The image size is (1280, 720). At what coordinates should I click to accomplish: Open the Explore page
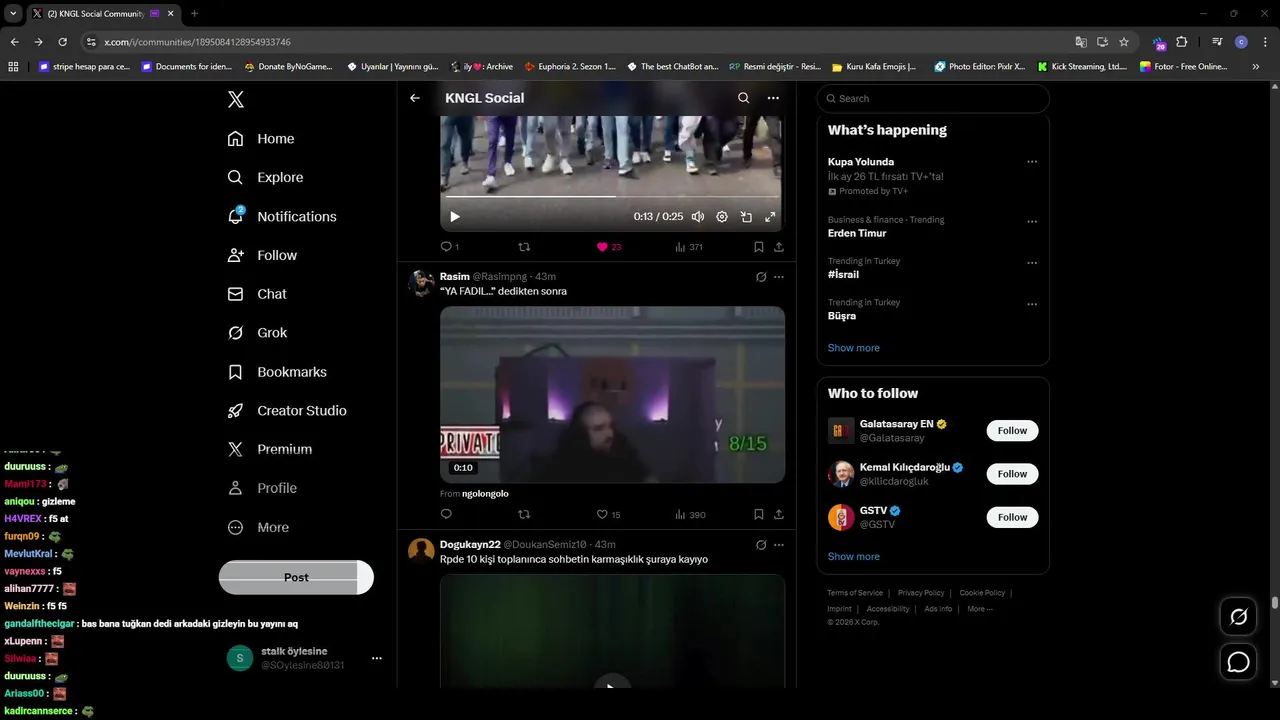pyautogui.click(x=265, y=178)
